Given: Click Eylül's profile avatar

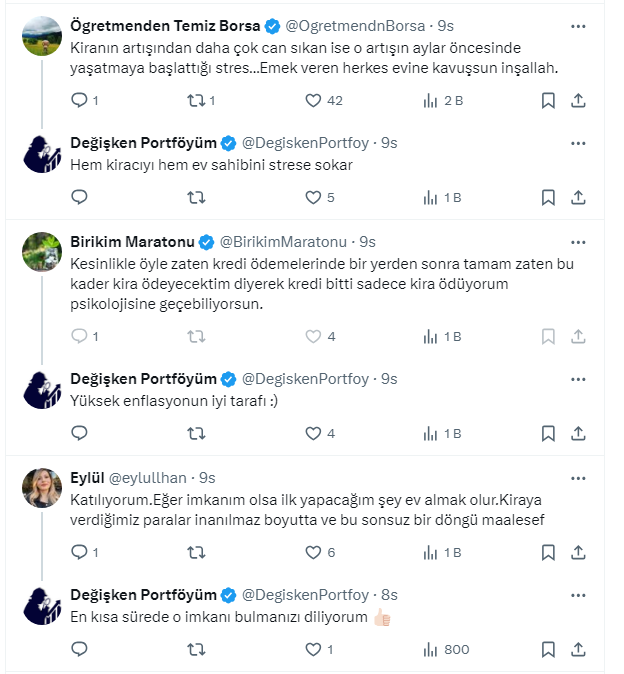Looking at the screenshot, I should click(42, 487).
